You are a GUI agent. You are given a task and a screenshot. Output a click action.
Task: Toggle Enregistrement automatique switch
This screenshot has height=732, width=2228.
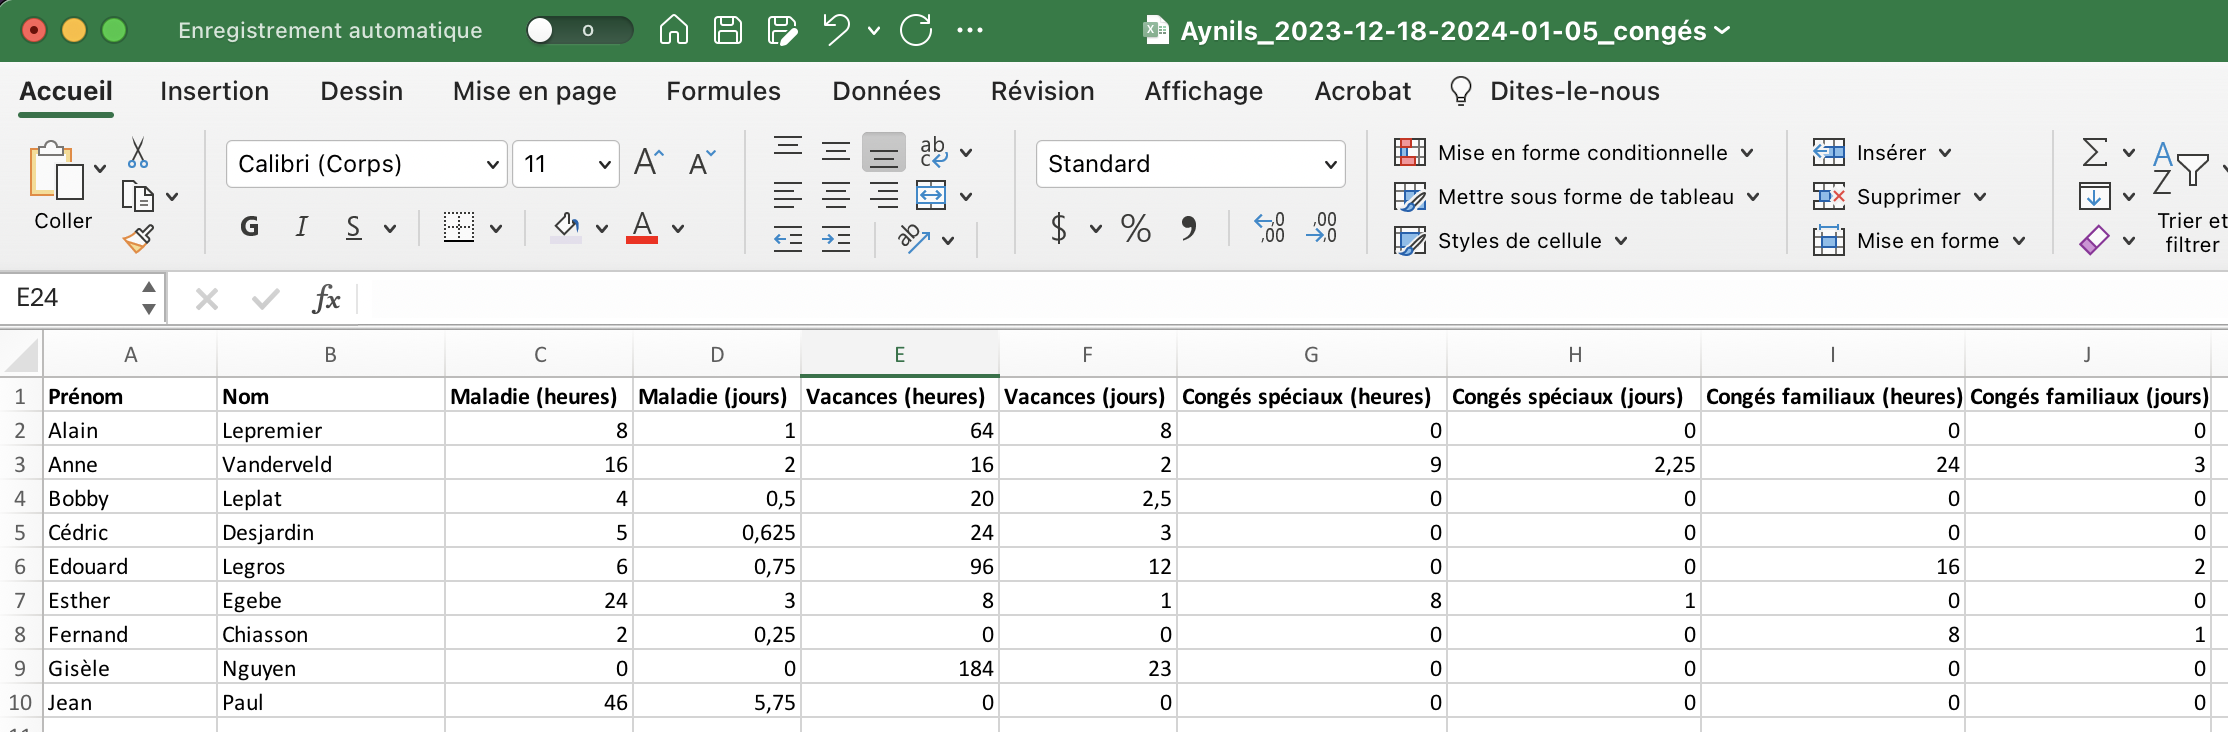pos(580,30)
